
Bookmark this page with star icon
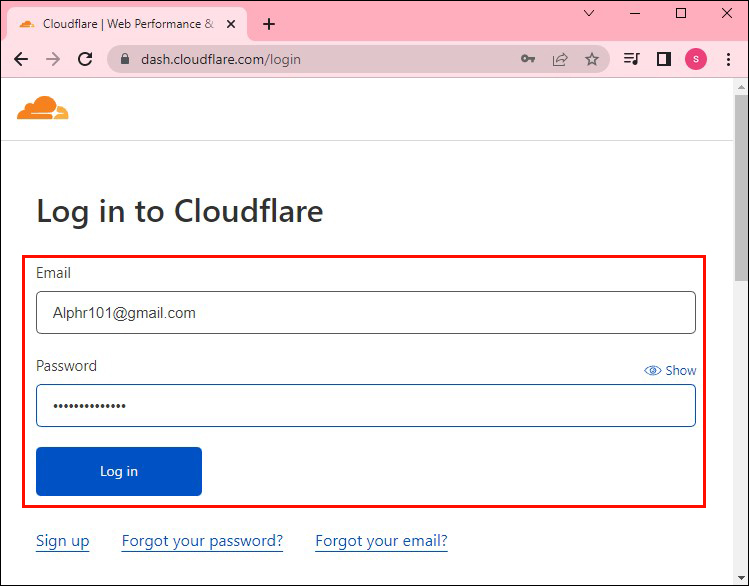592,59
